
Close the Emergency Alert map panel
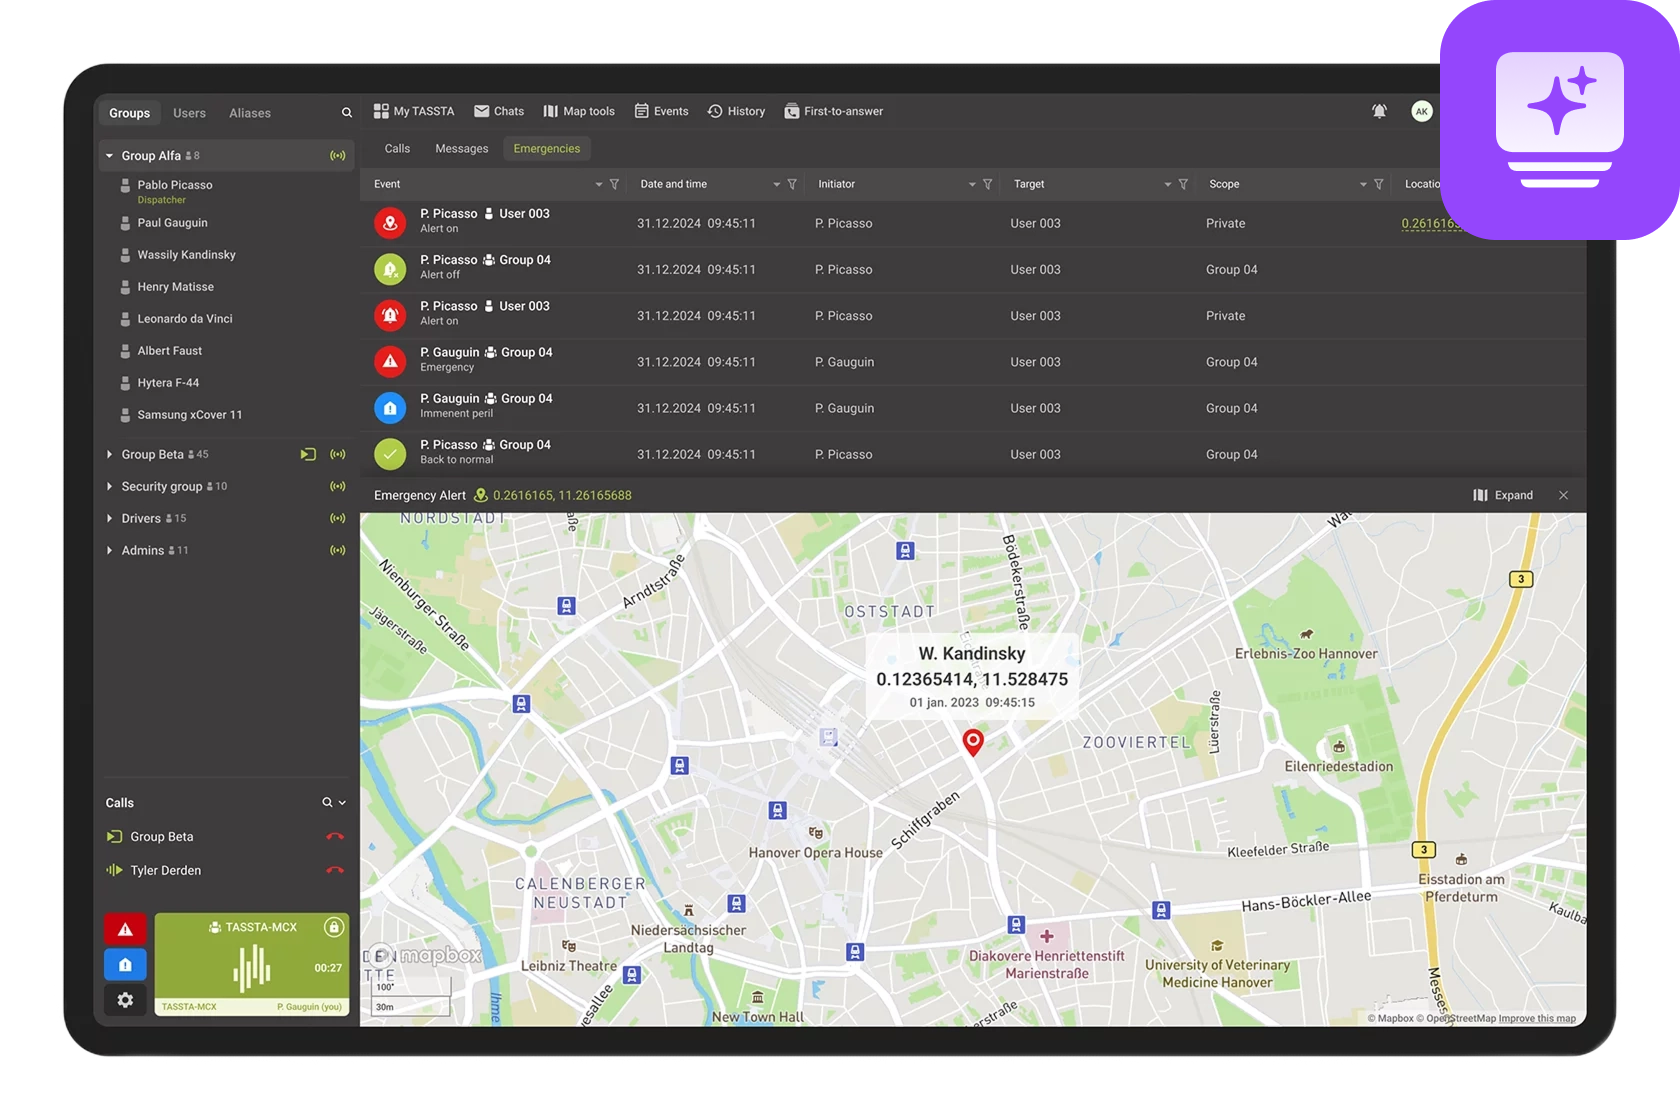(x=1564, y=495)
